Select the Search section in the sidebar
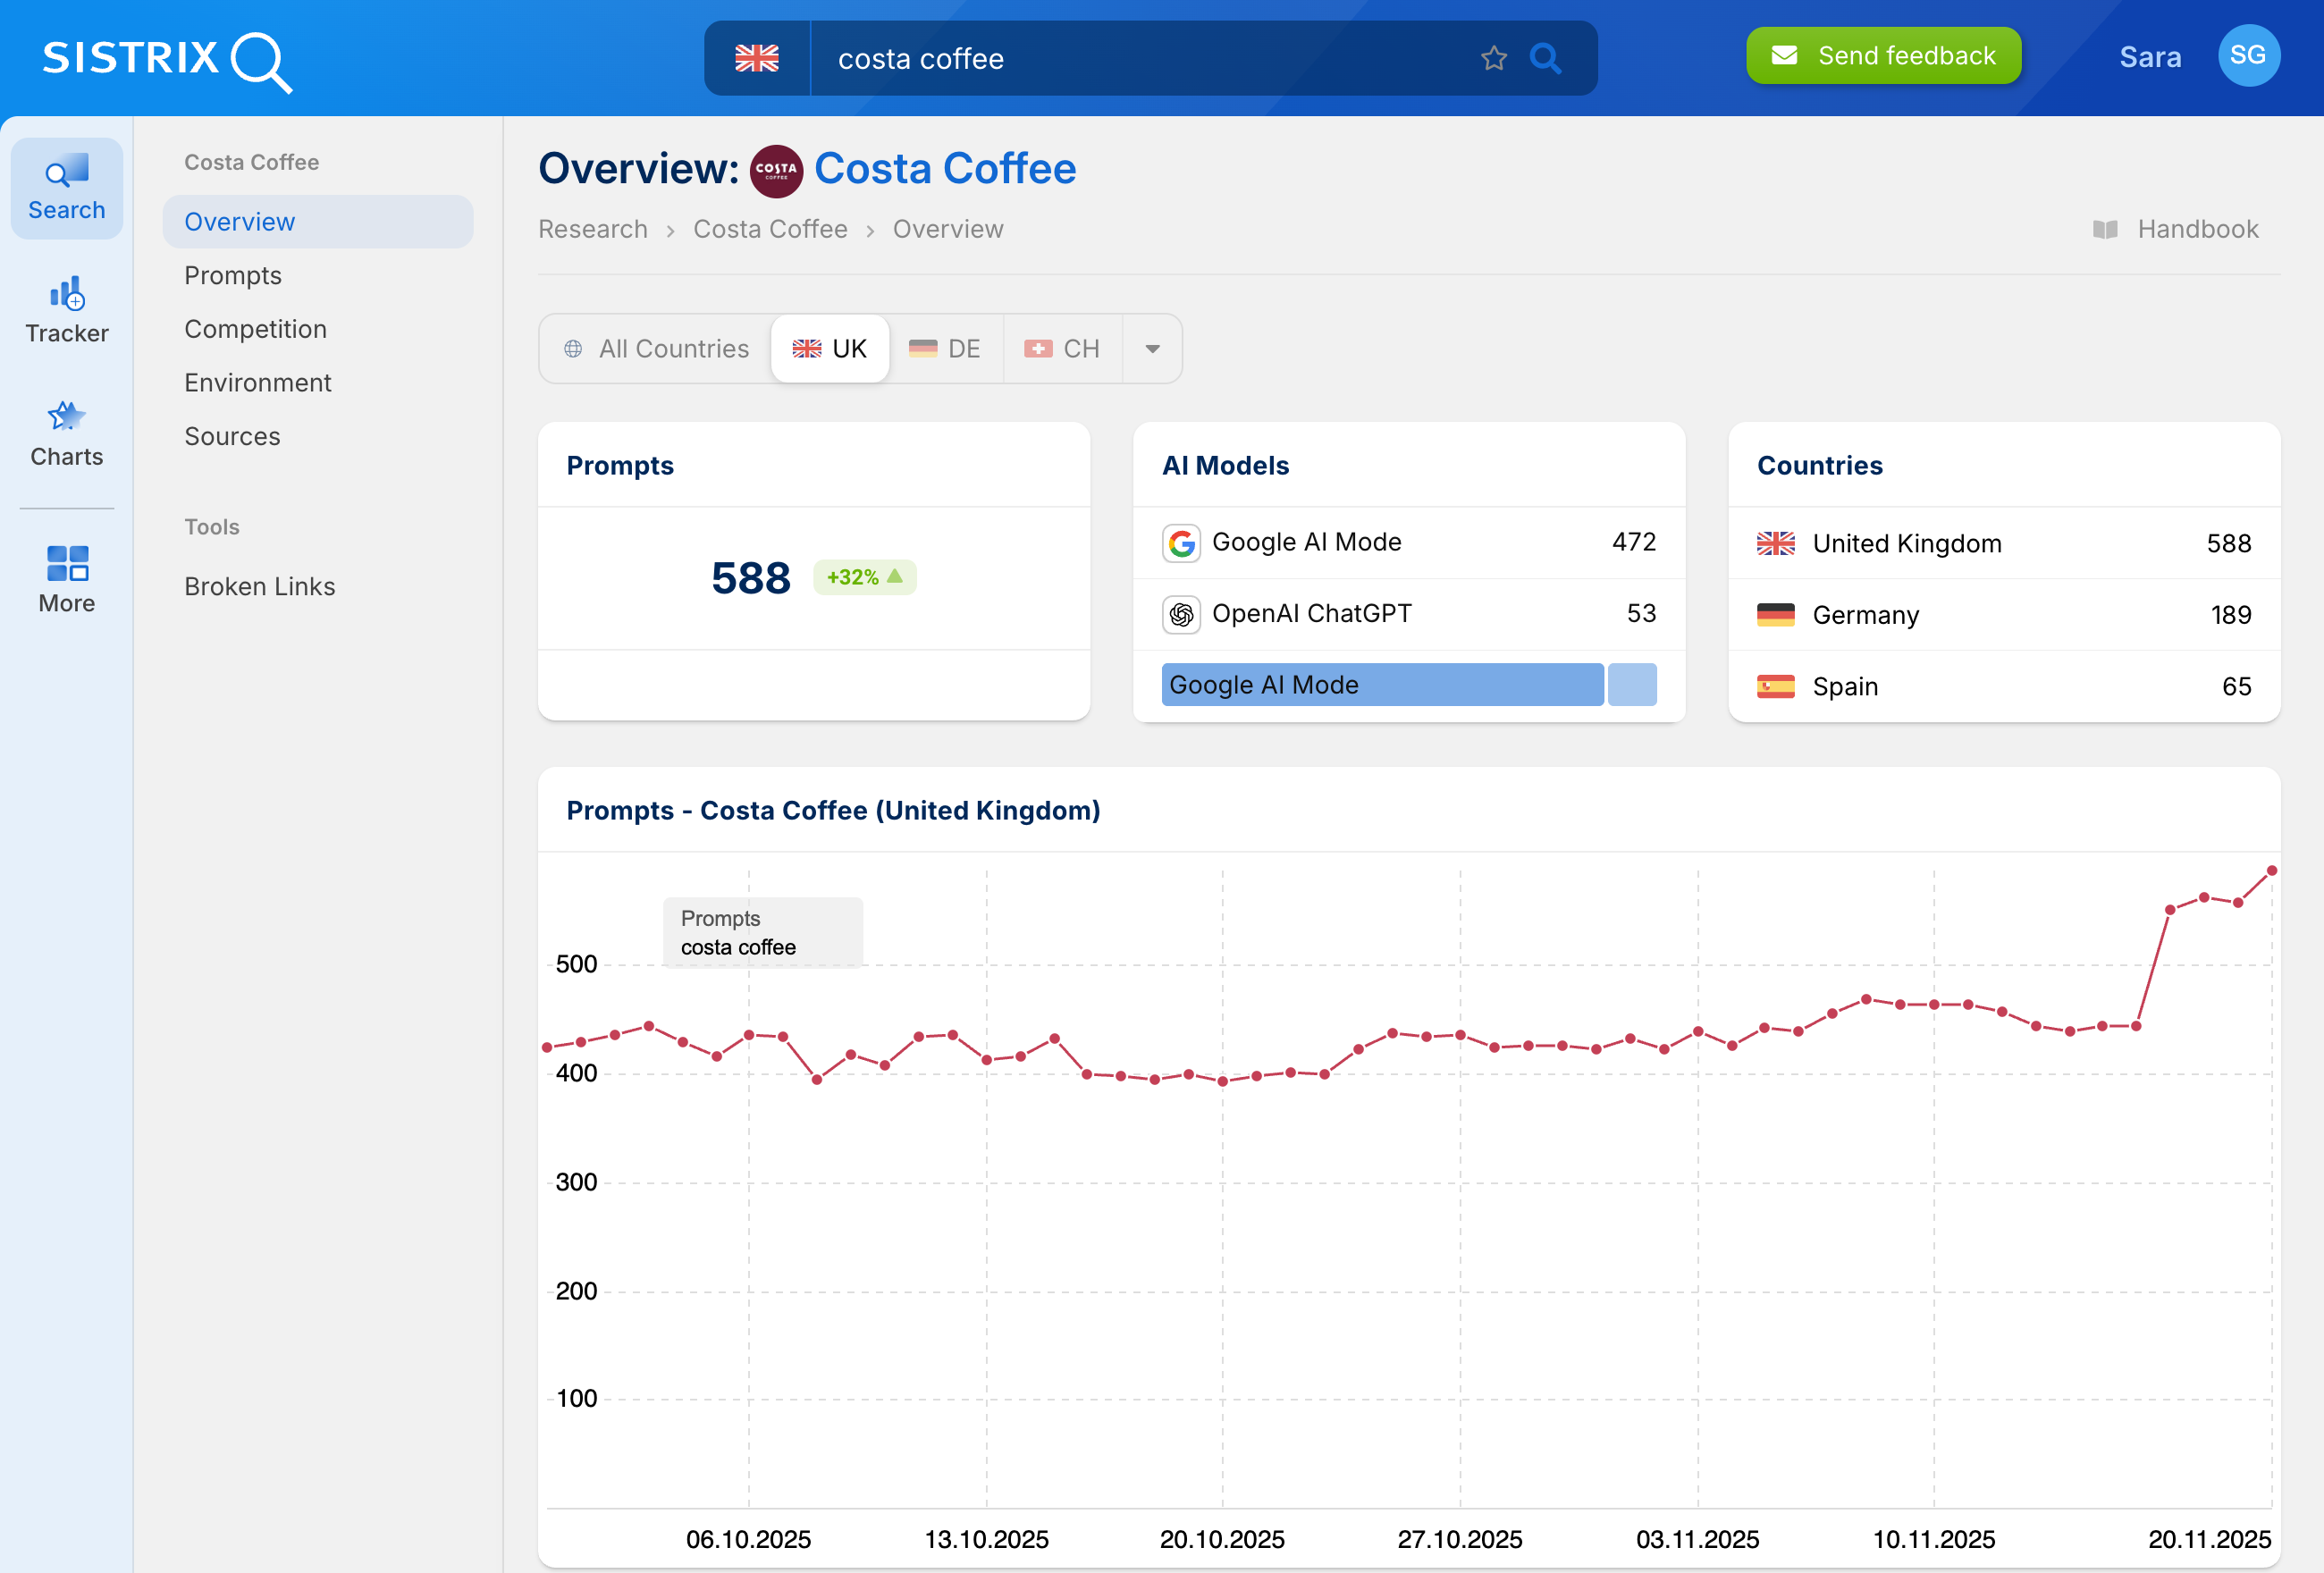Image resolution: width=2324 pixels, height=1573 pixels. 66,186
